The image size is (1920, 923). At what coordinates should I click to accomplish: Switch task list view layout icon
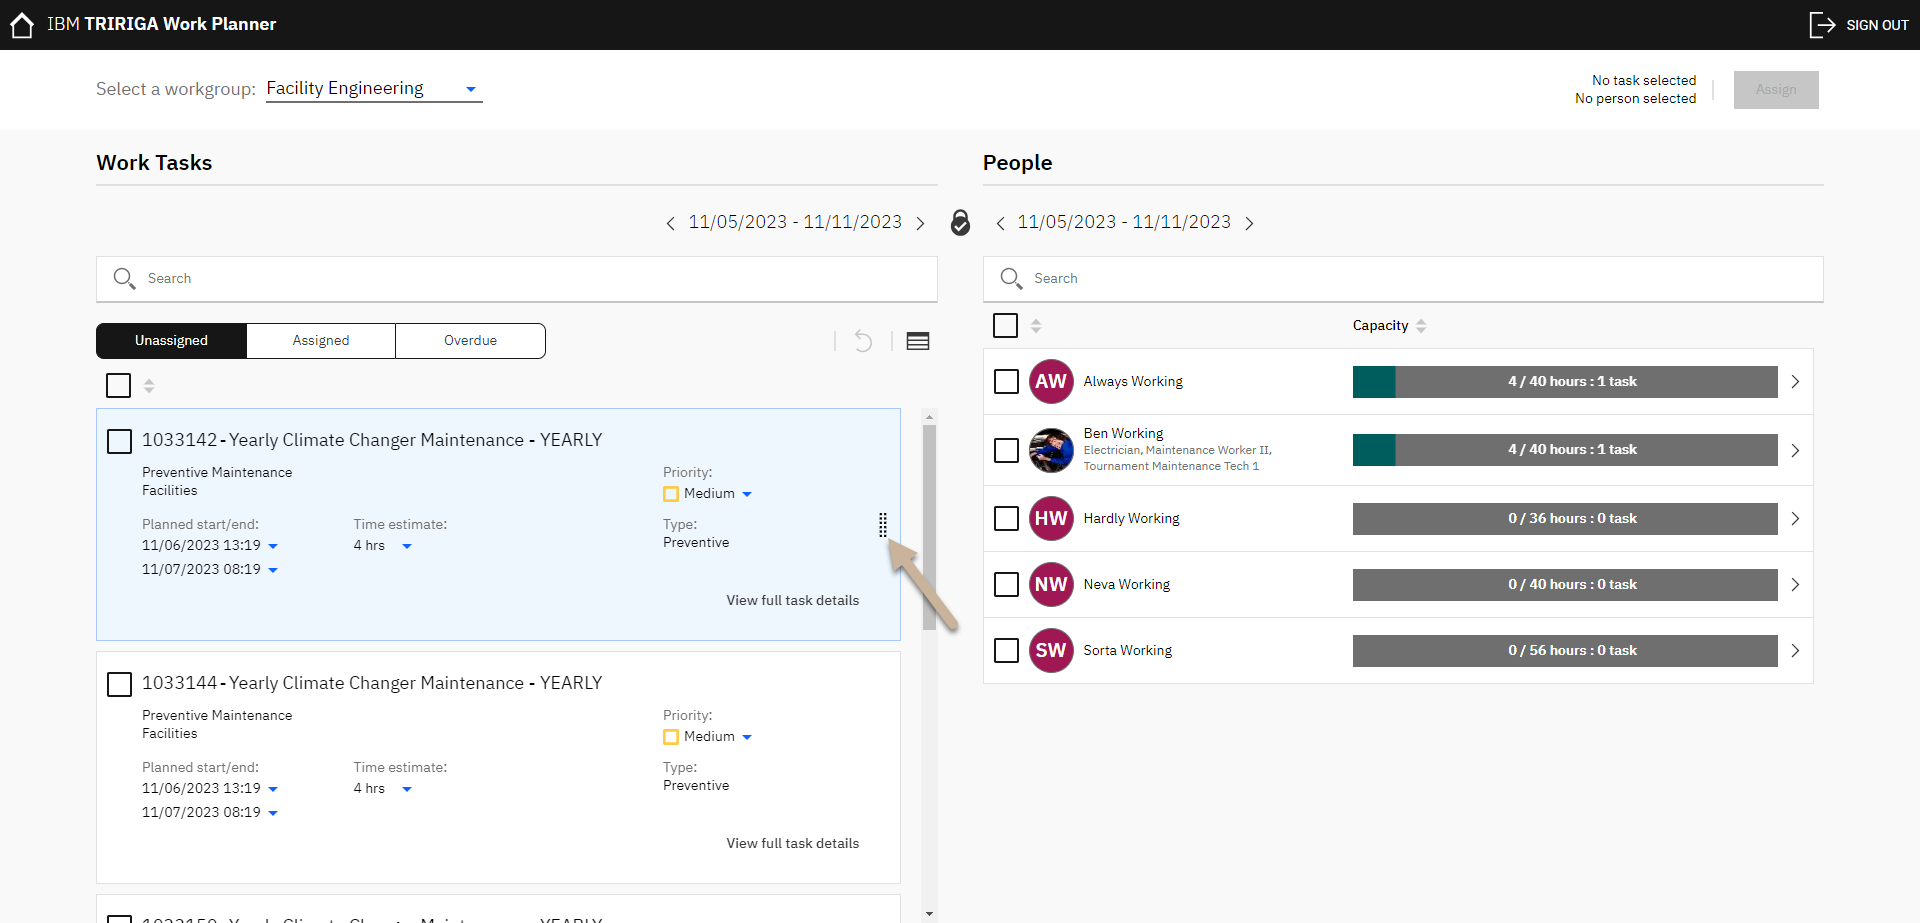[918, 341]
